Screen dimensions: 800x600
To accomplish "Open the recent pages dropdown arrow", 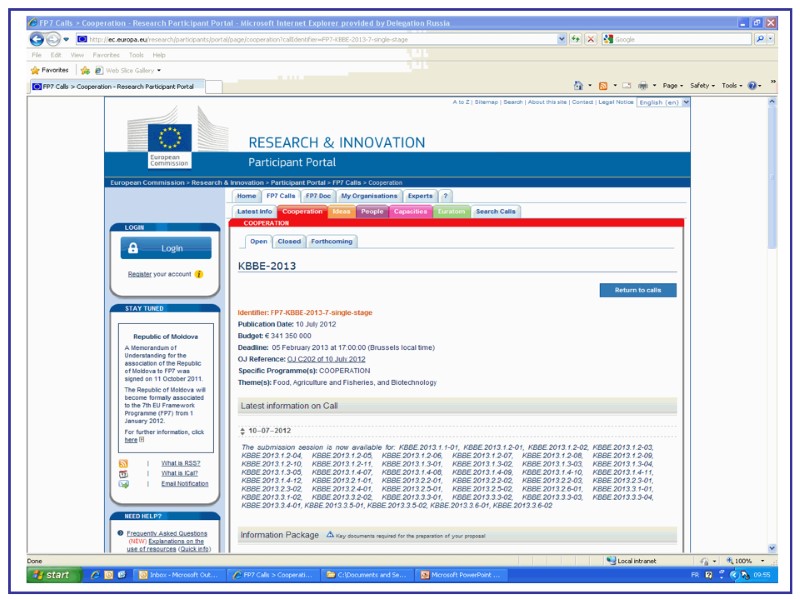I will coord(66,39).
